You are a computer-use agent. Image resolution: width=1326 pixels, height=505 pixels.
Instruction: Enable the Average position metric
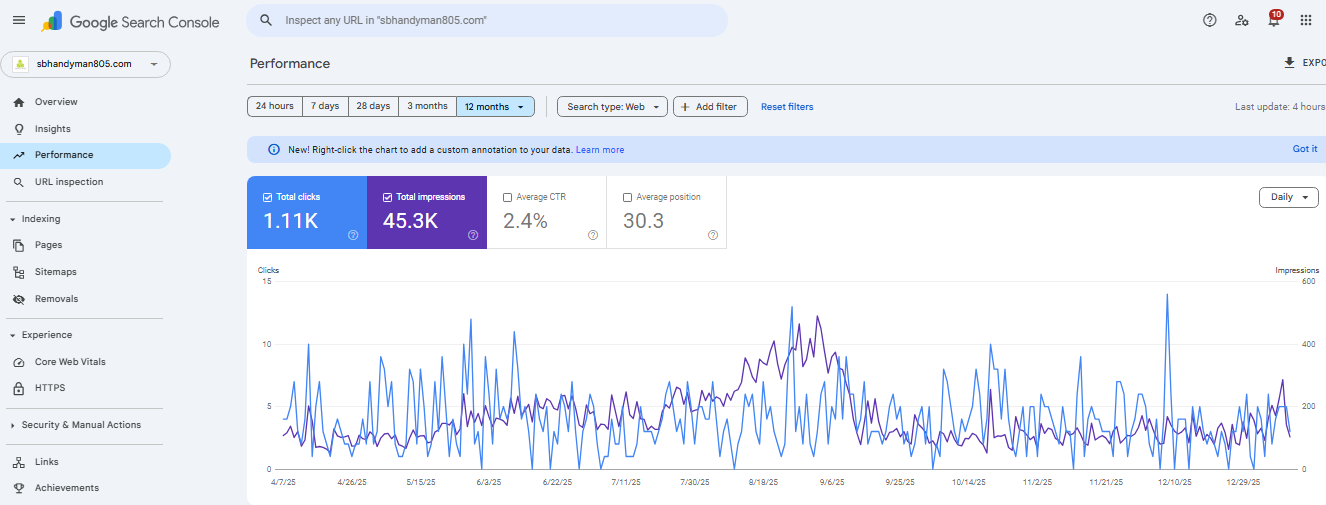click(x=628, y=197)
